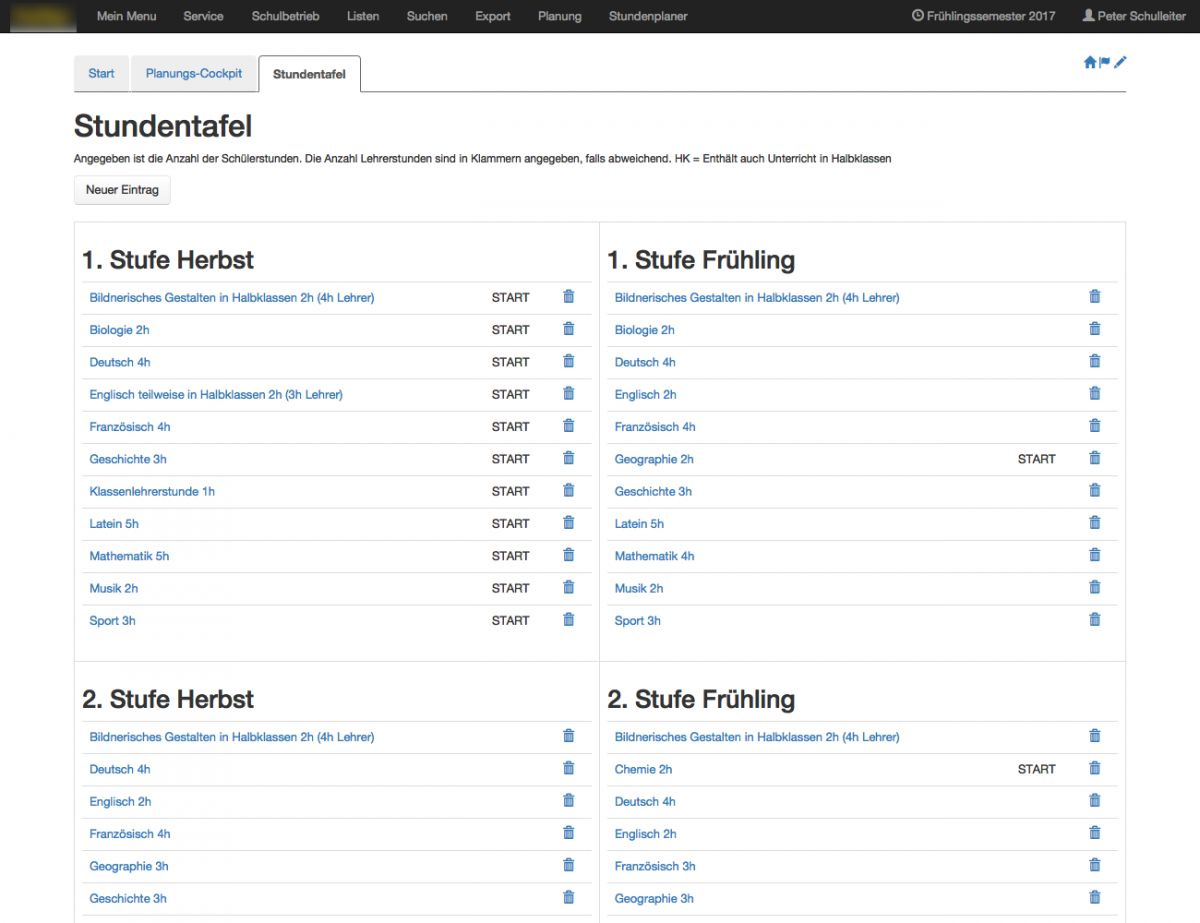Image resolution: width=1200 pixels, height=923 pixels.
Task: Open Englisch teilweise in Halbklassen entry
Action: (x=216, y=395)
